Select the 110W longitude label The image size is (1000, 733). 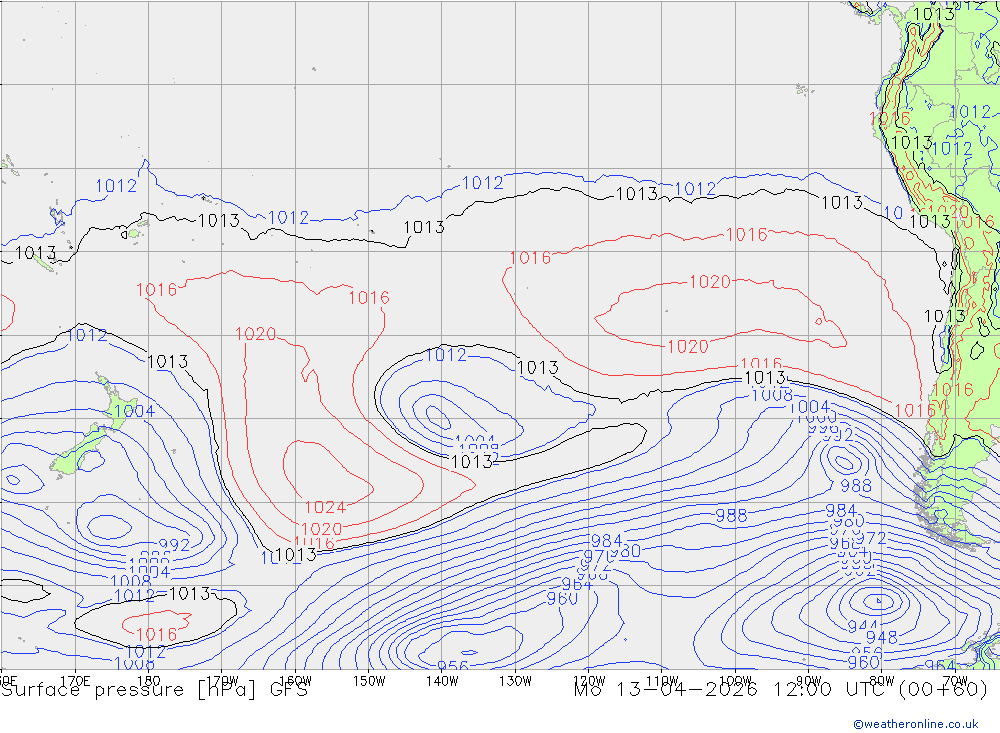662,681
